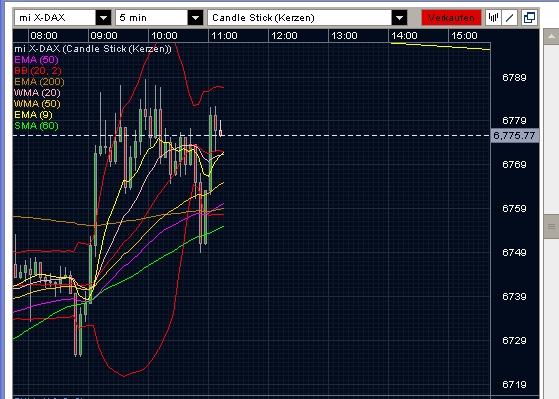Click the 6769 price axis label
Screen dimensions: 559x399
[514, 164]
